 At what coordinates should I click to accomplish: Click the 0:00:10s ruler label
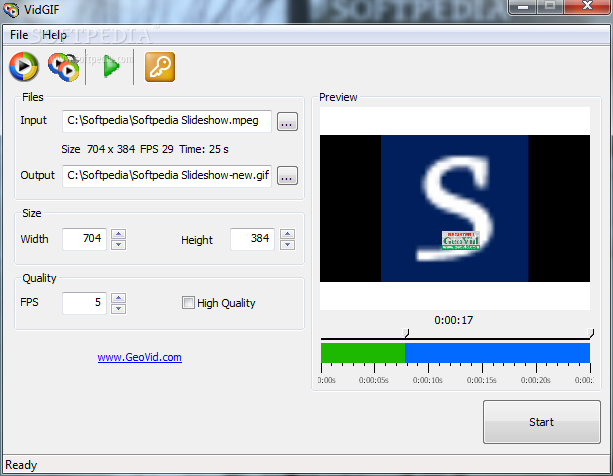click(x=427, y=380)
